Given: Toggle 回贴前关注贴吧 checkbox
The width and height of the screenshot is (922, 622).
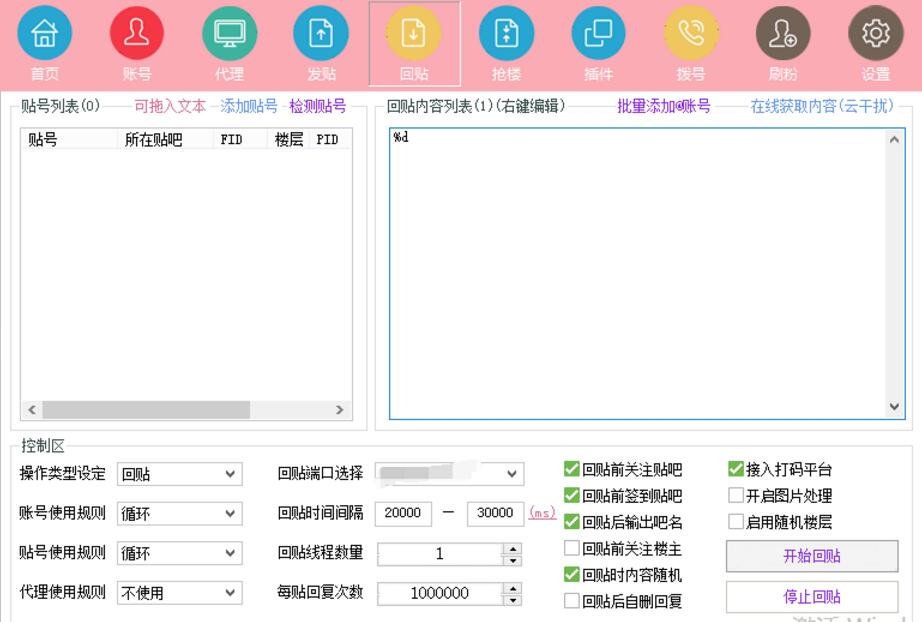Looking at the screenshot, I should [x=572, y=469].
